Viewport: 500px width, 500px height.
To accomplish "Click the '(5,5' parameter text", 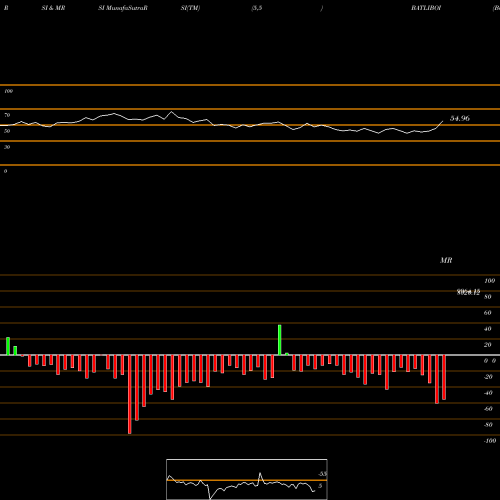I will coord(257,8).
